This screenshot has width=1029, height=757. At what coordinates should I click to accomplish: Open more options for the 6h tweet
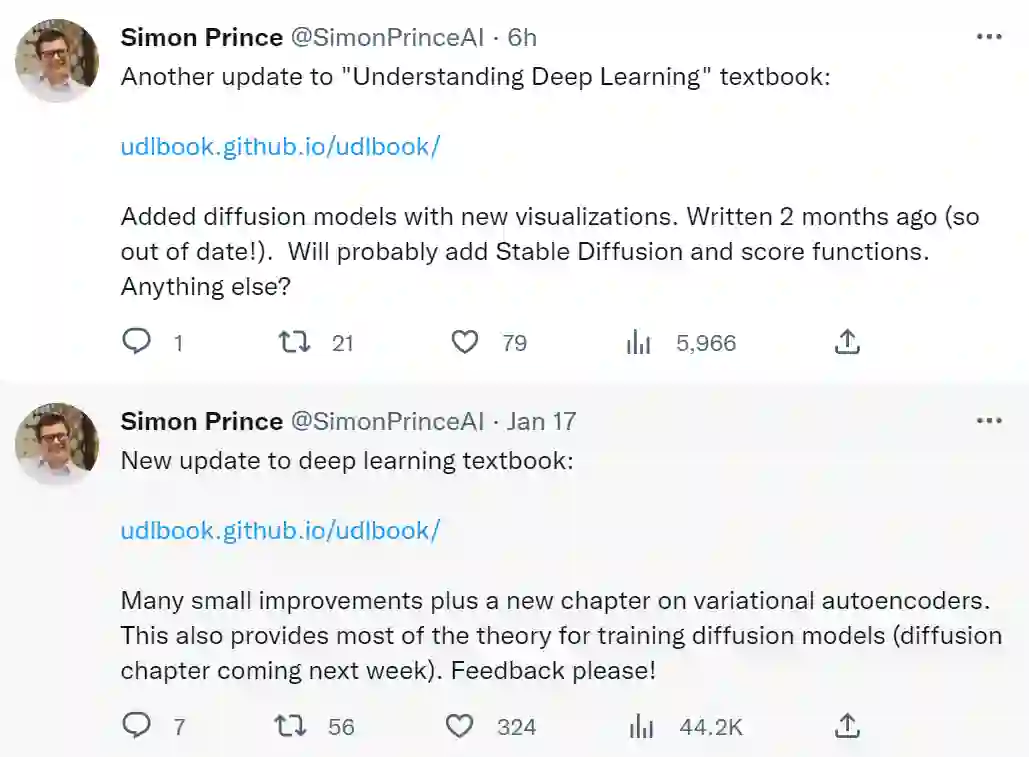pyautogui.click(x=988, y=37)
